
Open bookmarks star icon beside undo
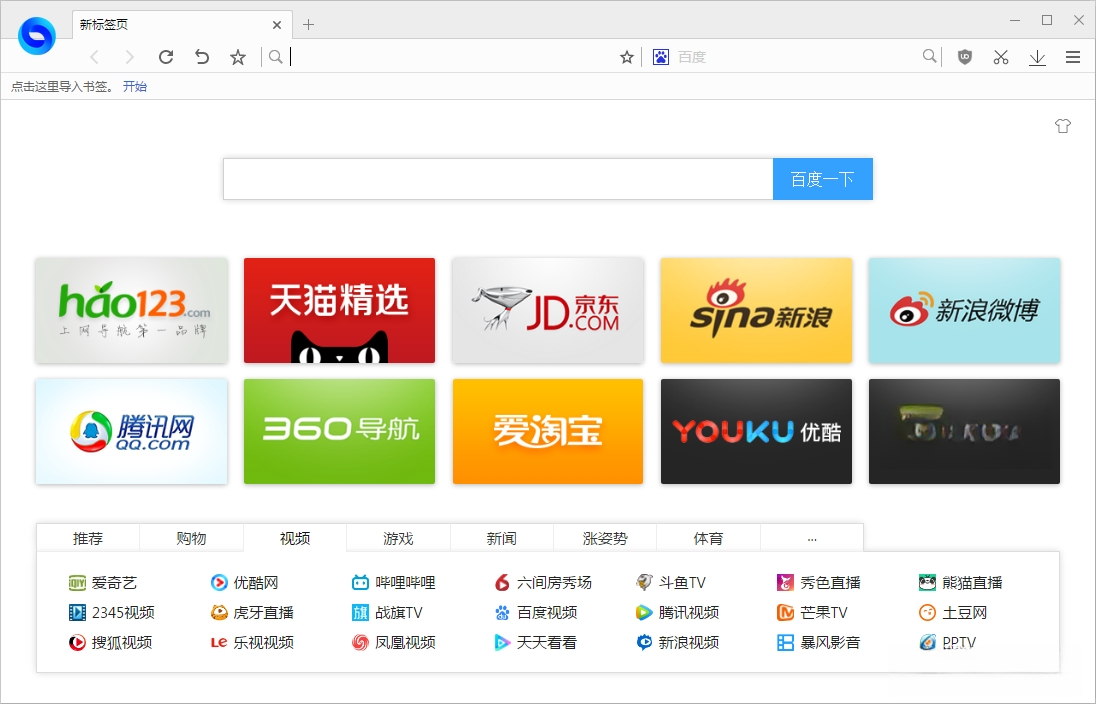click(238, 57)
